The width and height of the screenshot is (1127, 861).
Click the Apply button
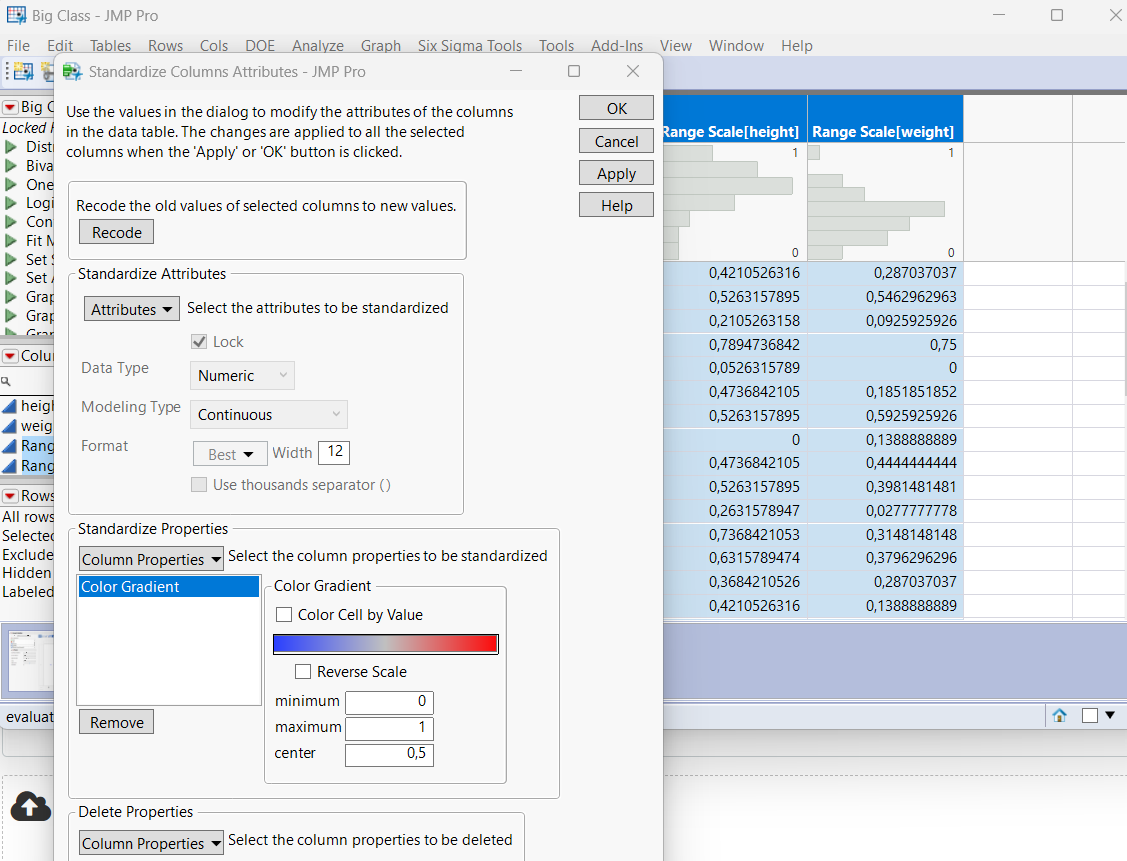(616, 173)
